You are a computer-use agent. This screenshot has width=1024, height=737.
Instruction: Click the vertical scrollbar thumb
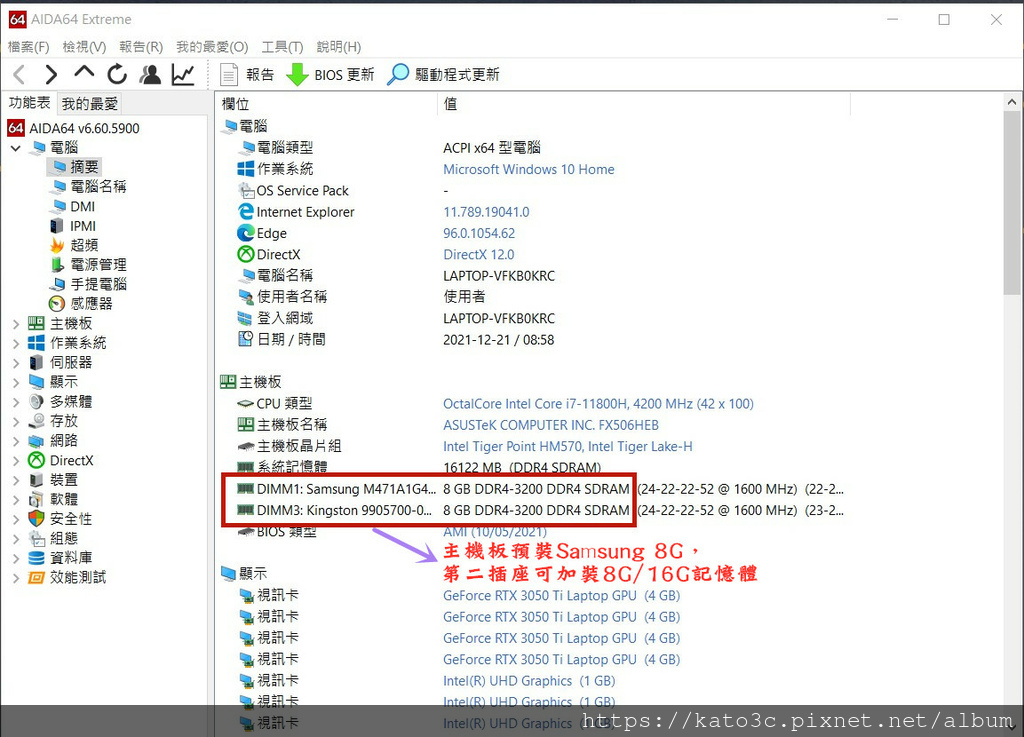click(x=1012, y=203)
